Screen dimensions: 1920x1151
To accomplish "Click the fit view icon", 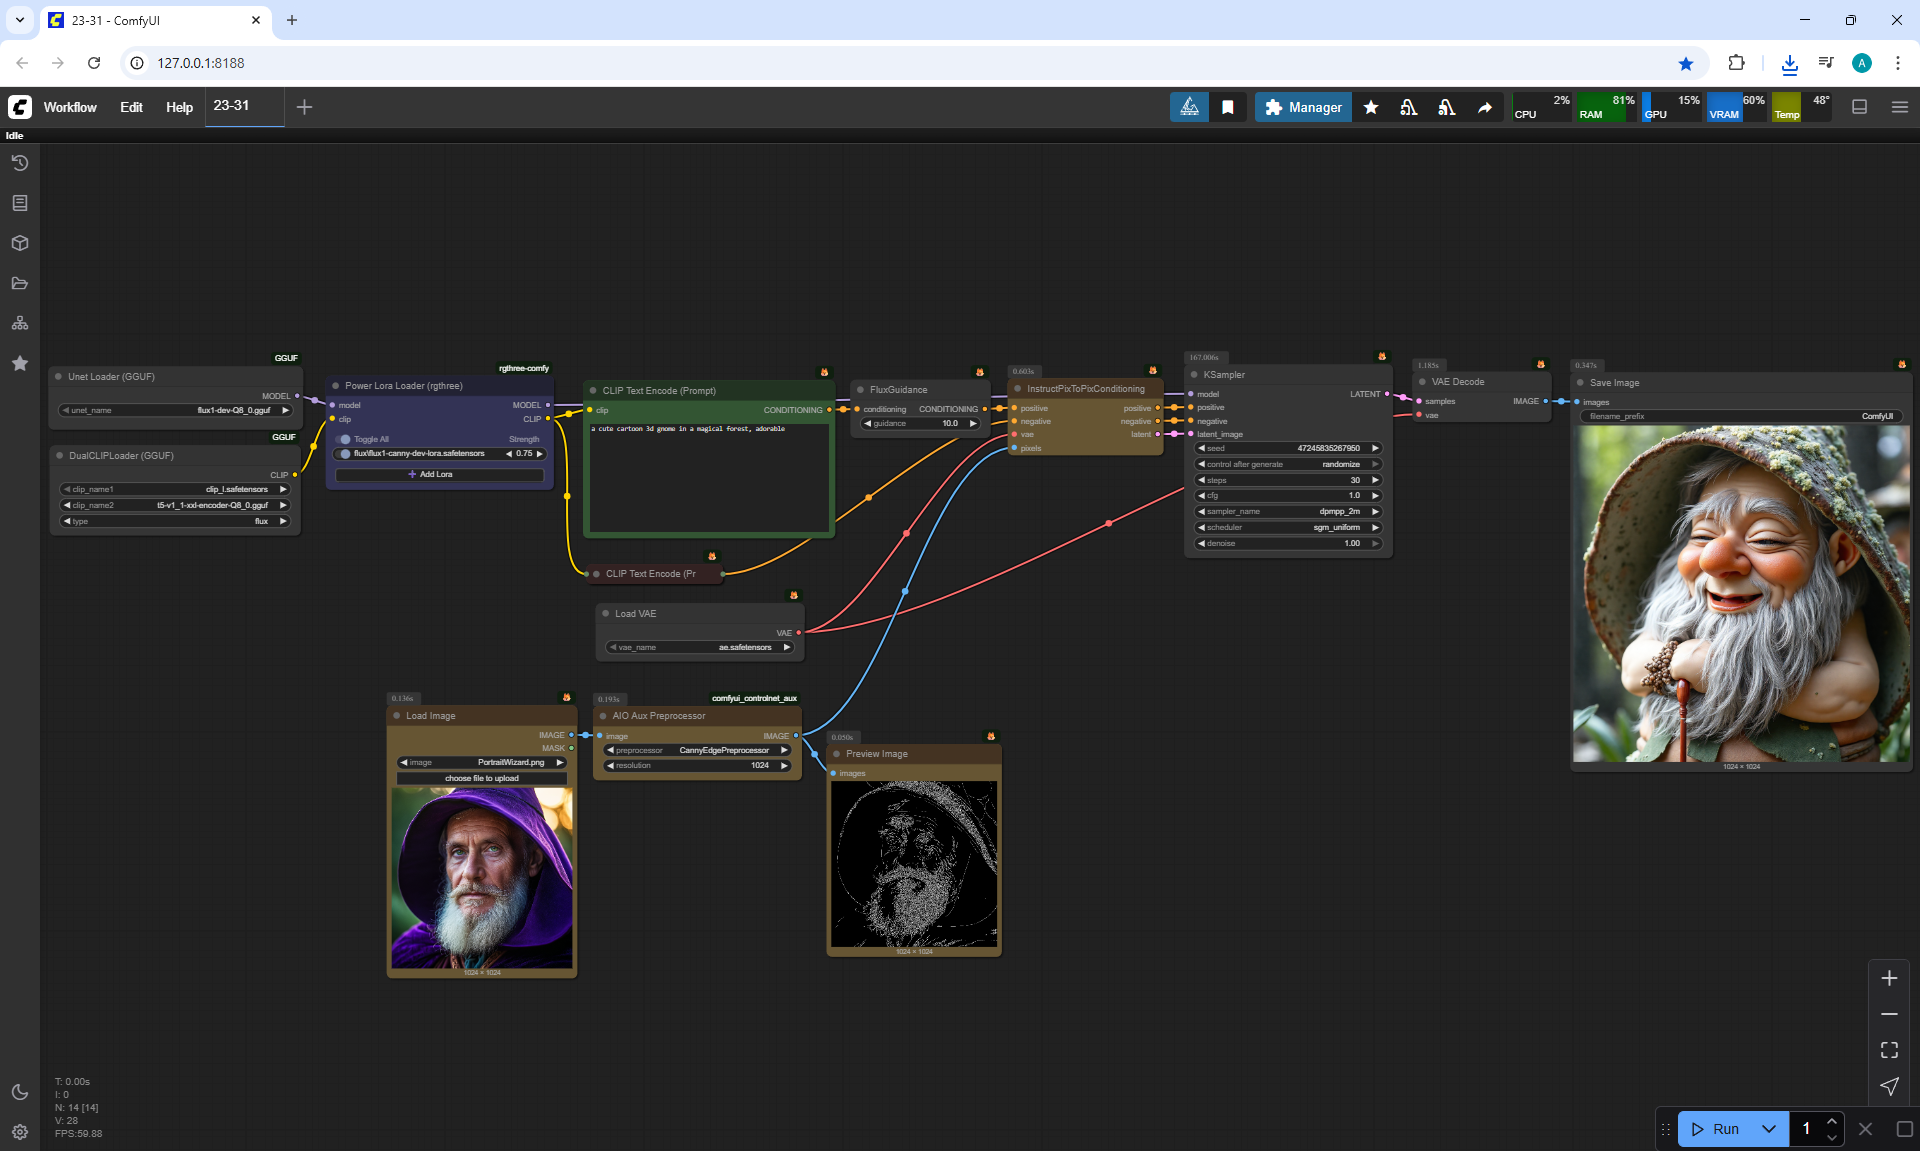I will coord(1889,1050).
